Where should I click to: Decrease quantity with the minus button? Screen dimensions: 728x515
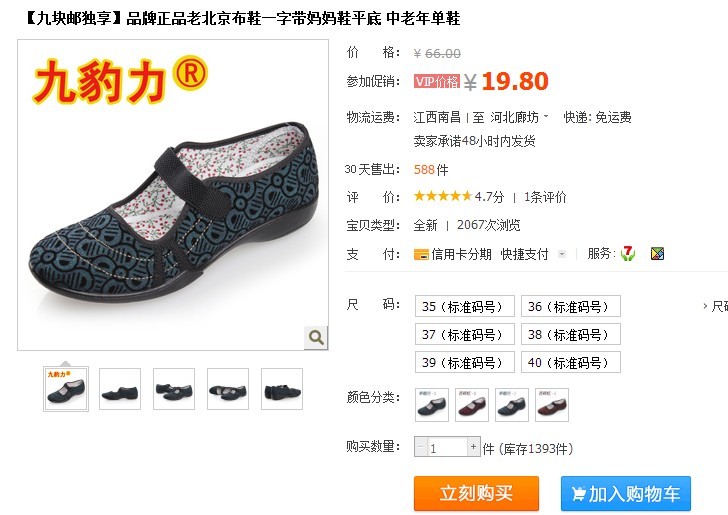421,447
